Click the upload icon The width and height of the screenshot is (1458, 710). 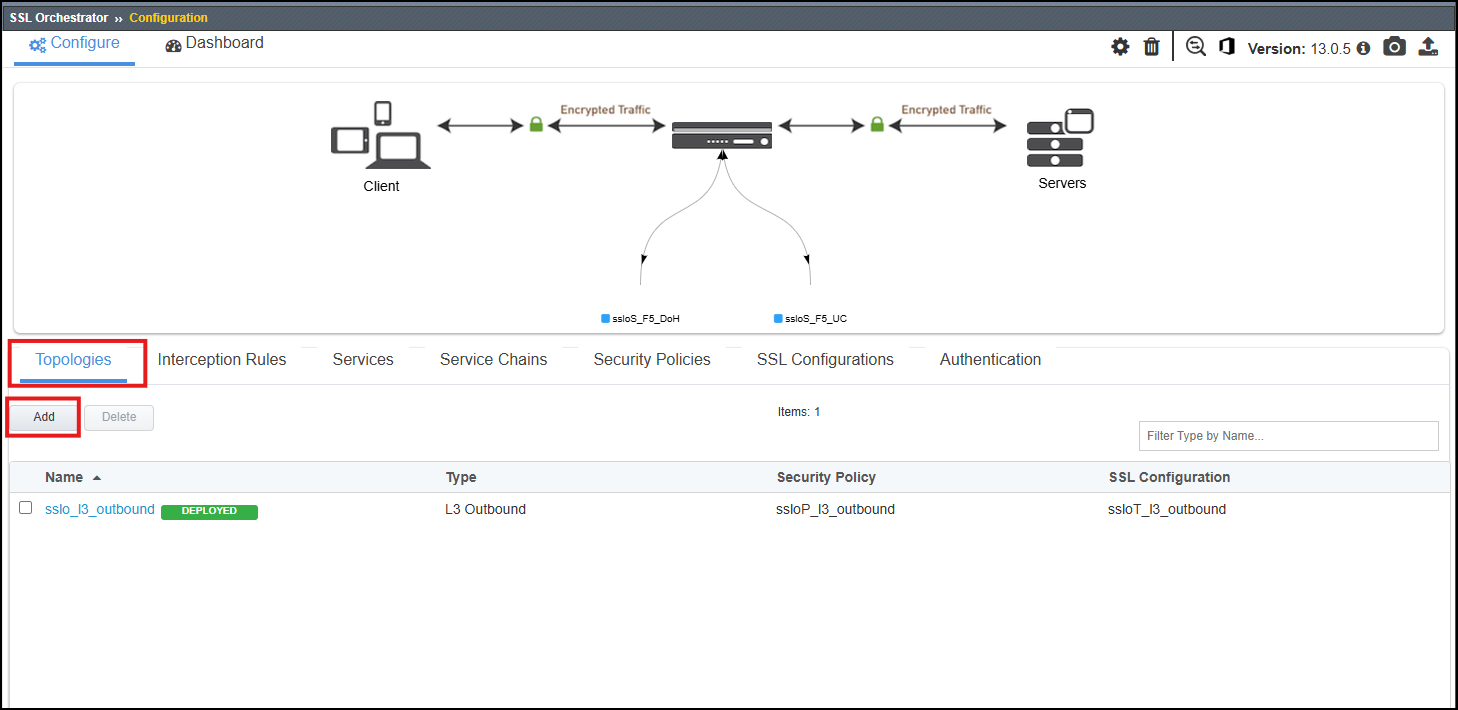tap(1429, 47)
